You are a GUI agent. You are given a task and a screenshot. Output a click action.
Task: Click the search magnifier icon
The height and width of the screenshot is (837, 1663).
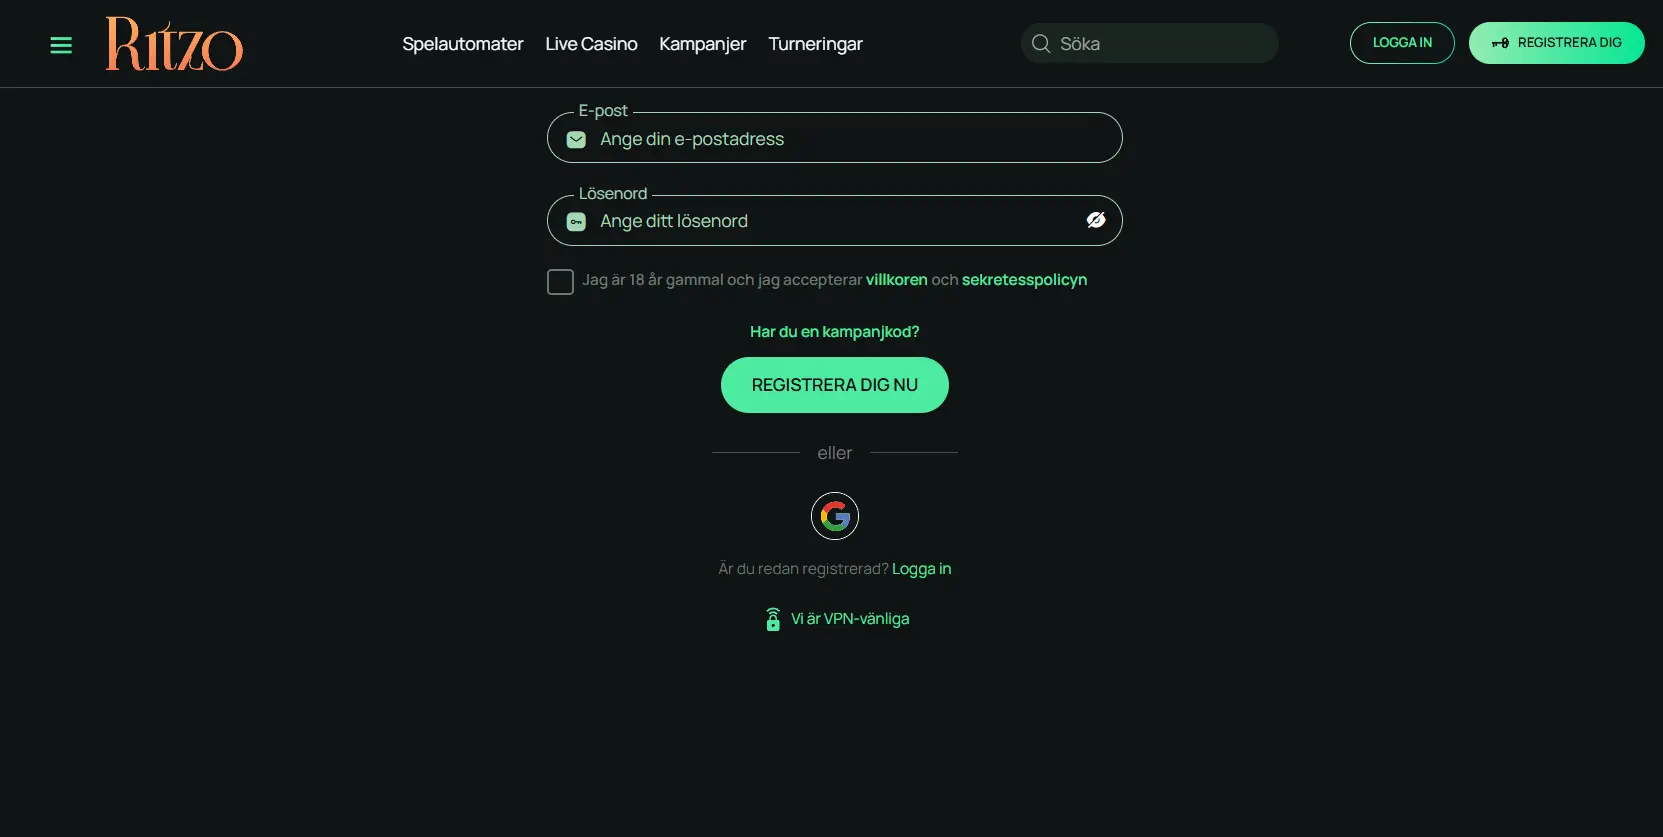tap(1041, 44)
